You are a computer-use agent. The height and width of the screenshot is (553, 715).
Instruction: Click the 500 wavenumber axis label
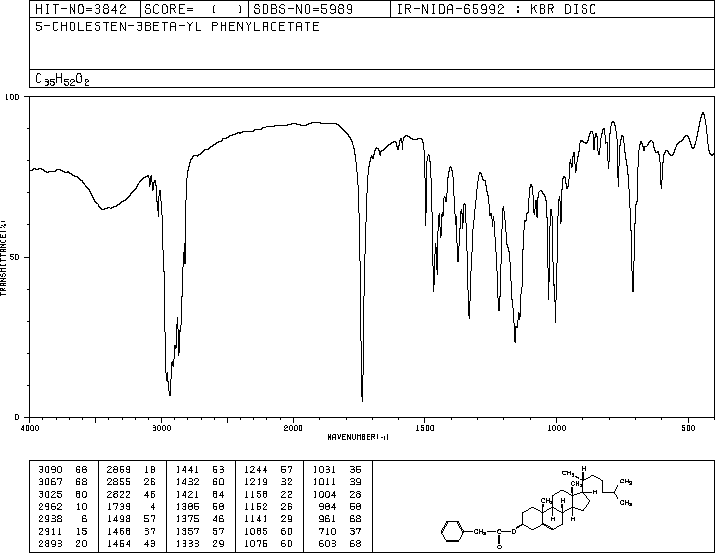[x=689, y=428]
